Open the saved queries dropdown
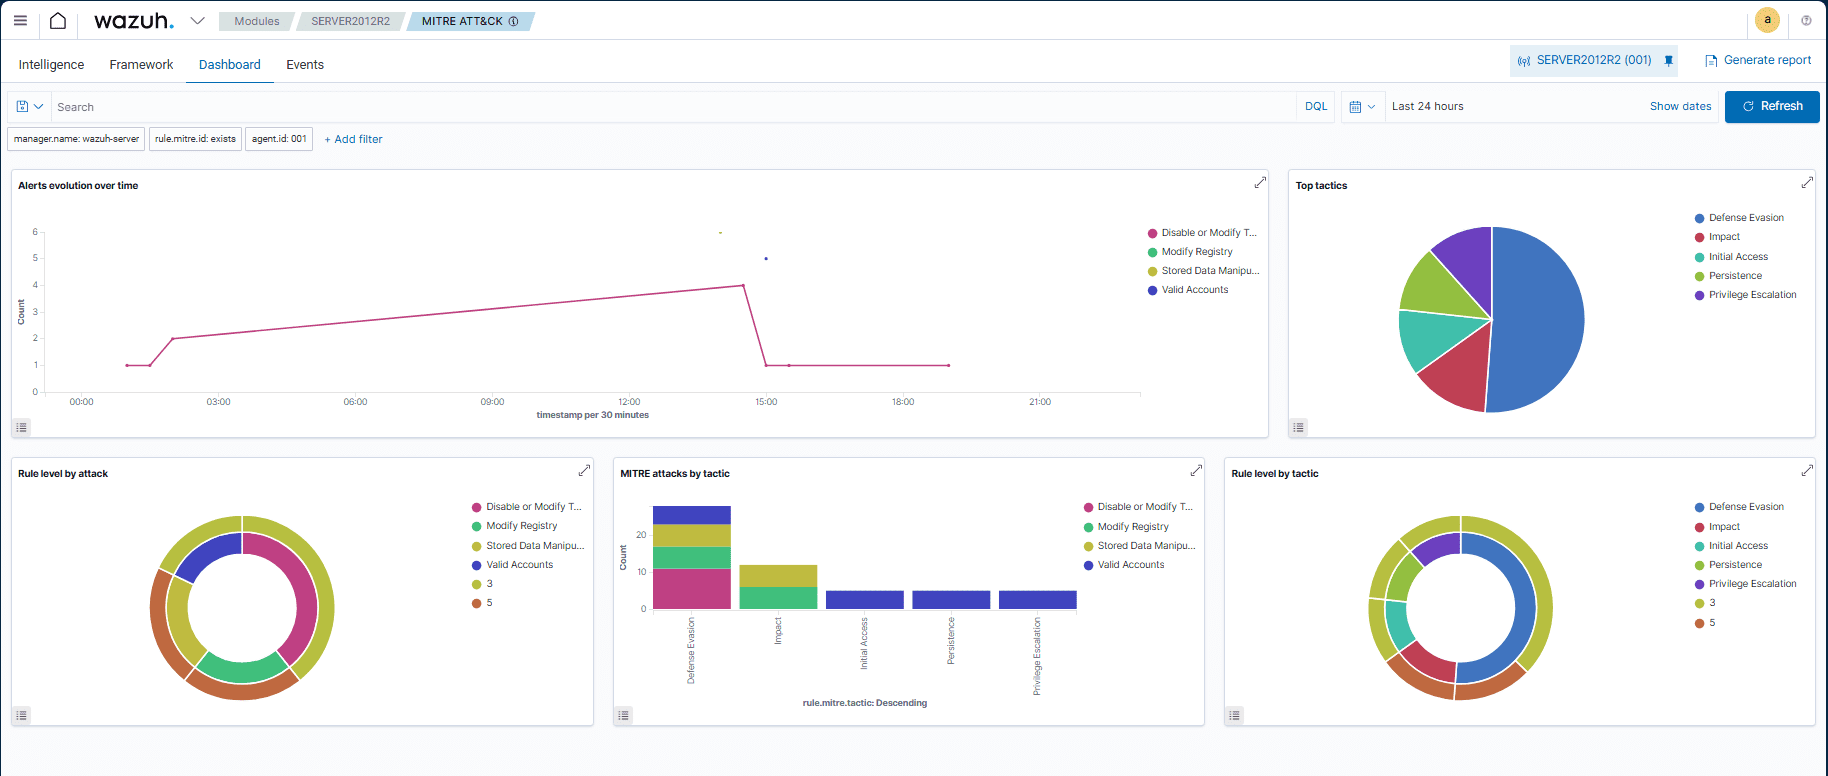 29,107
